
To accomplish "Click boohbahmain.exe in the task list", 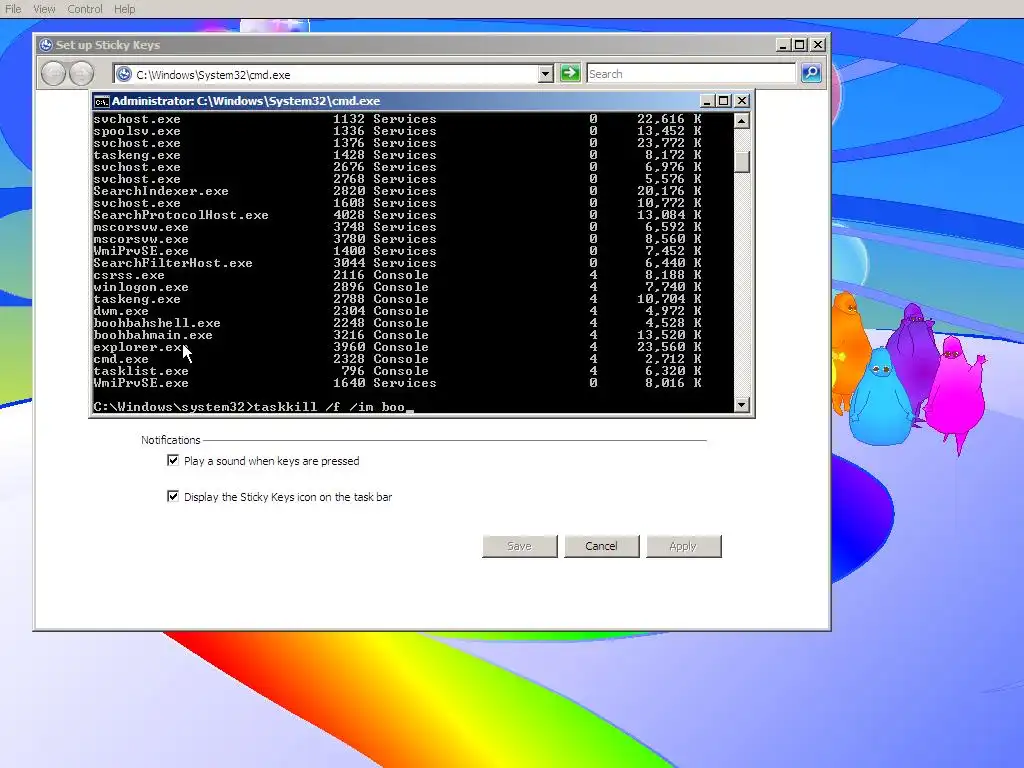I will coord(153,335).
